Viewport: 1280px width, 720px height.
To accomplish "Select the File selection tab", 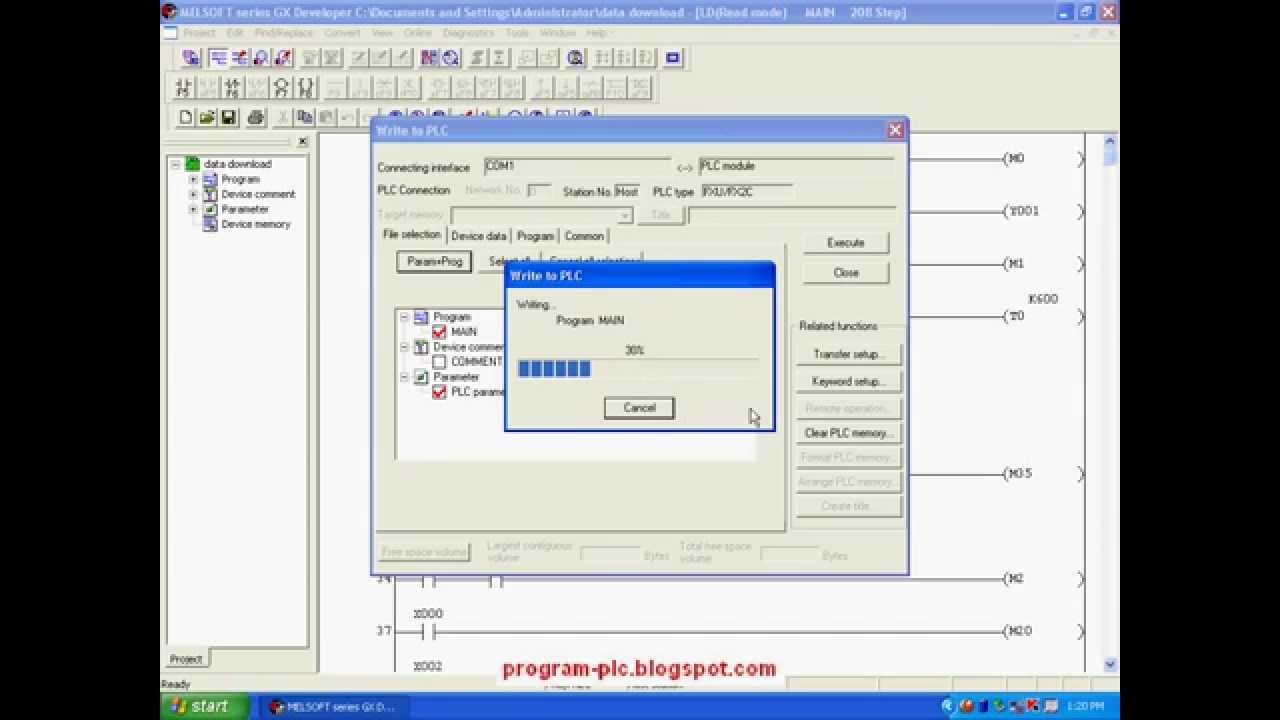I will pyautogui.click(x=412, y=235).
